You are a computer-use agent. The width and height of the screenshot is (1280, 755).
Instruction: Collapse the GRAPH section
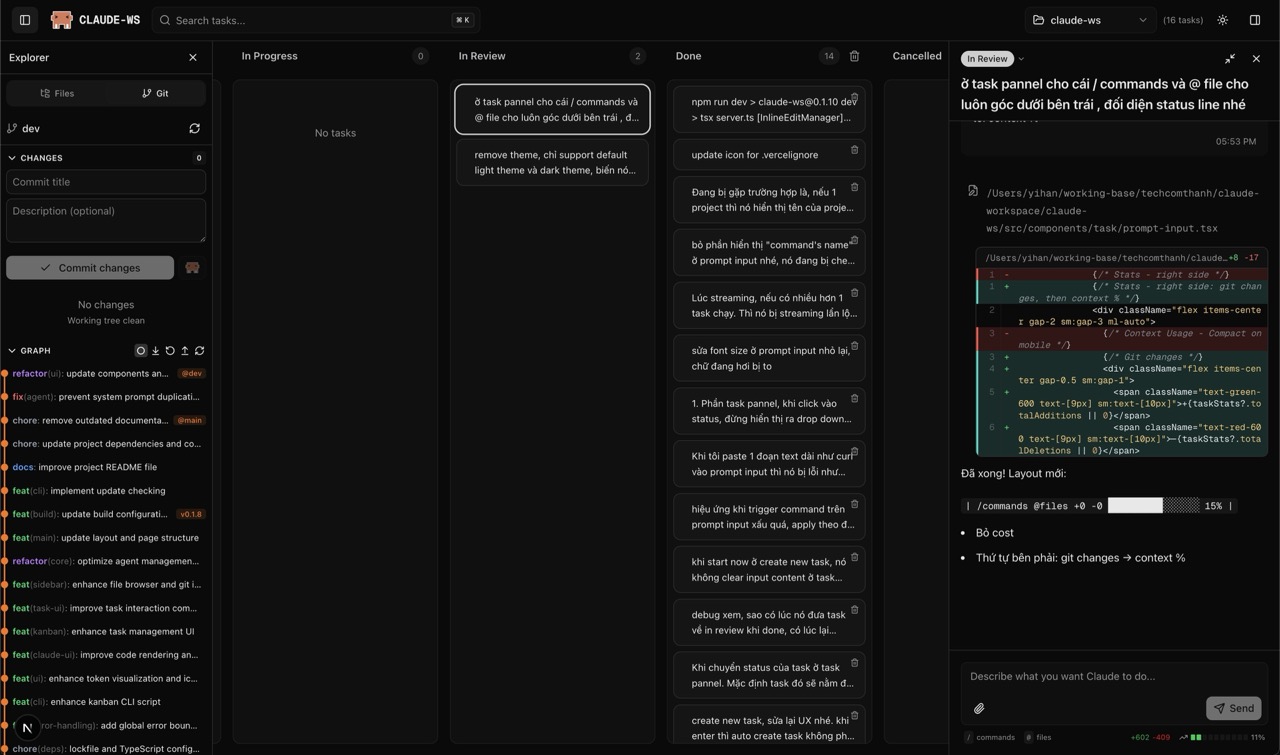[x=12, y=351]
